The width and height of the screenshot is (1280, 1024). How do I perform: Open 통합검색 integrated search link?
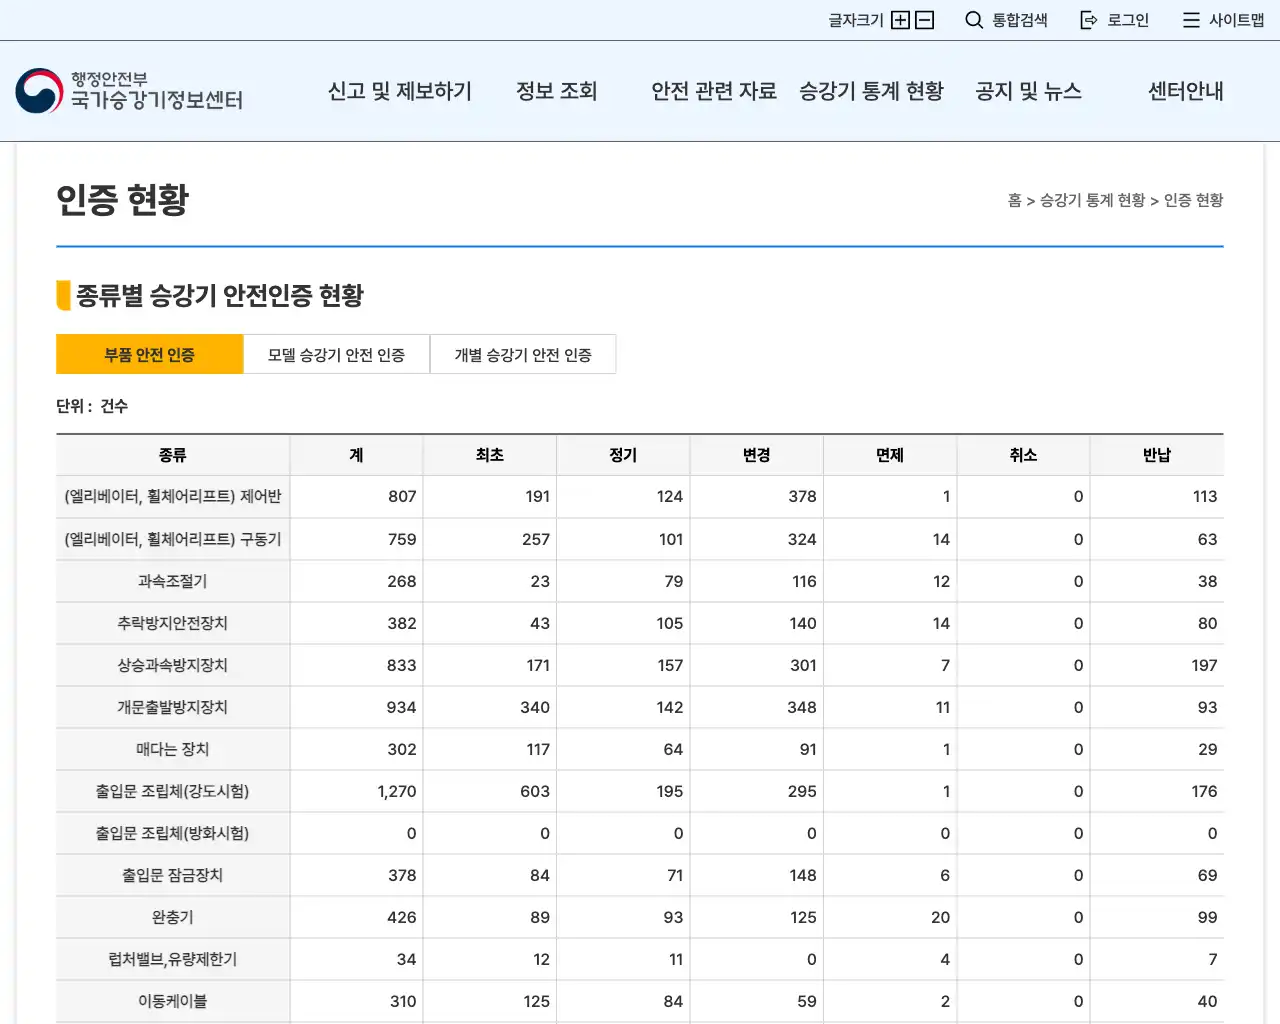(x=1020, y=20)
